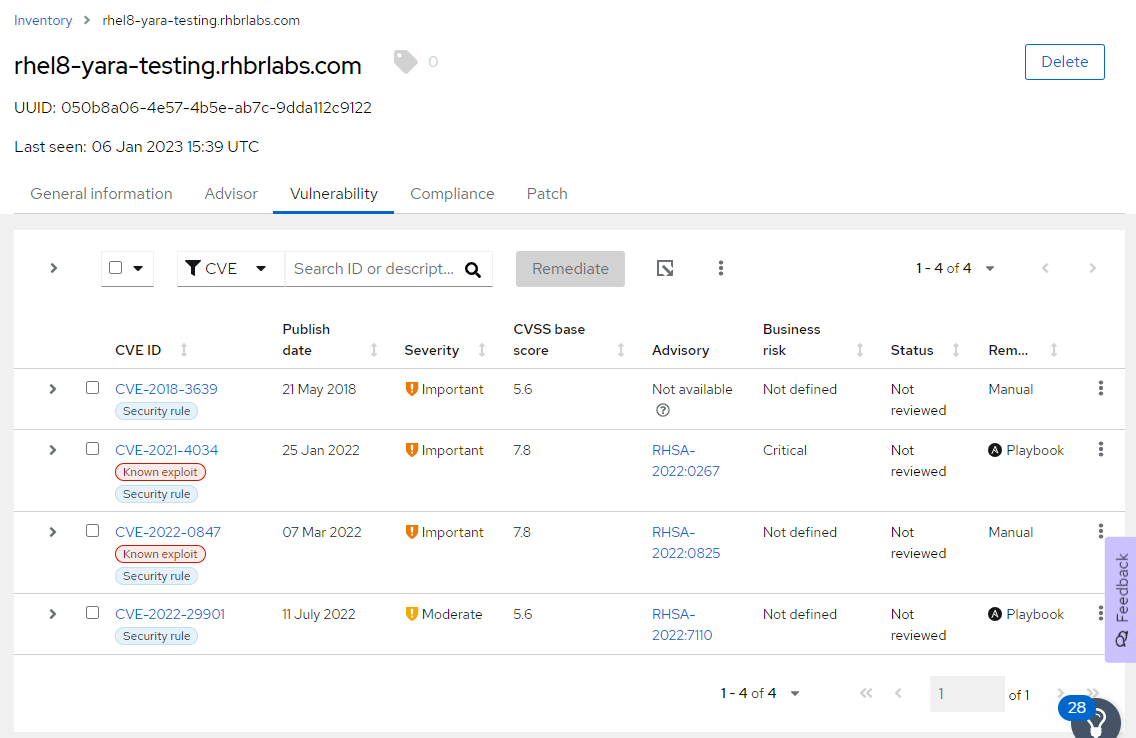Viewport: 1136px width, 738px height.
Task: Open the Advisor tab
Action: click(x=231, y=194)
